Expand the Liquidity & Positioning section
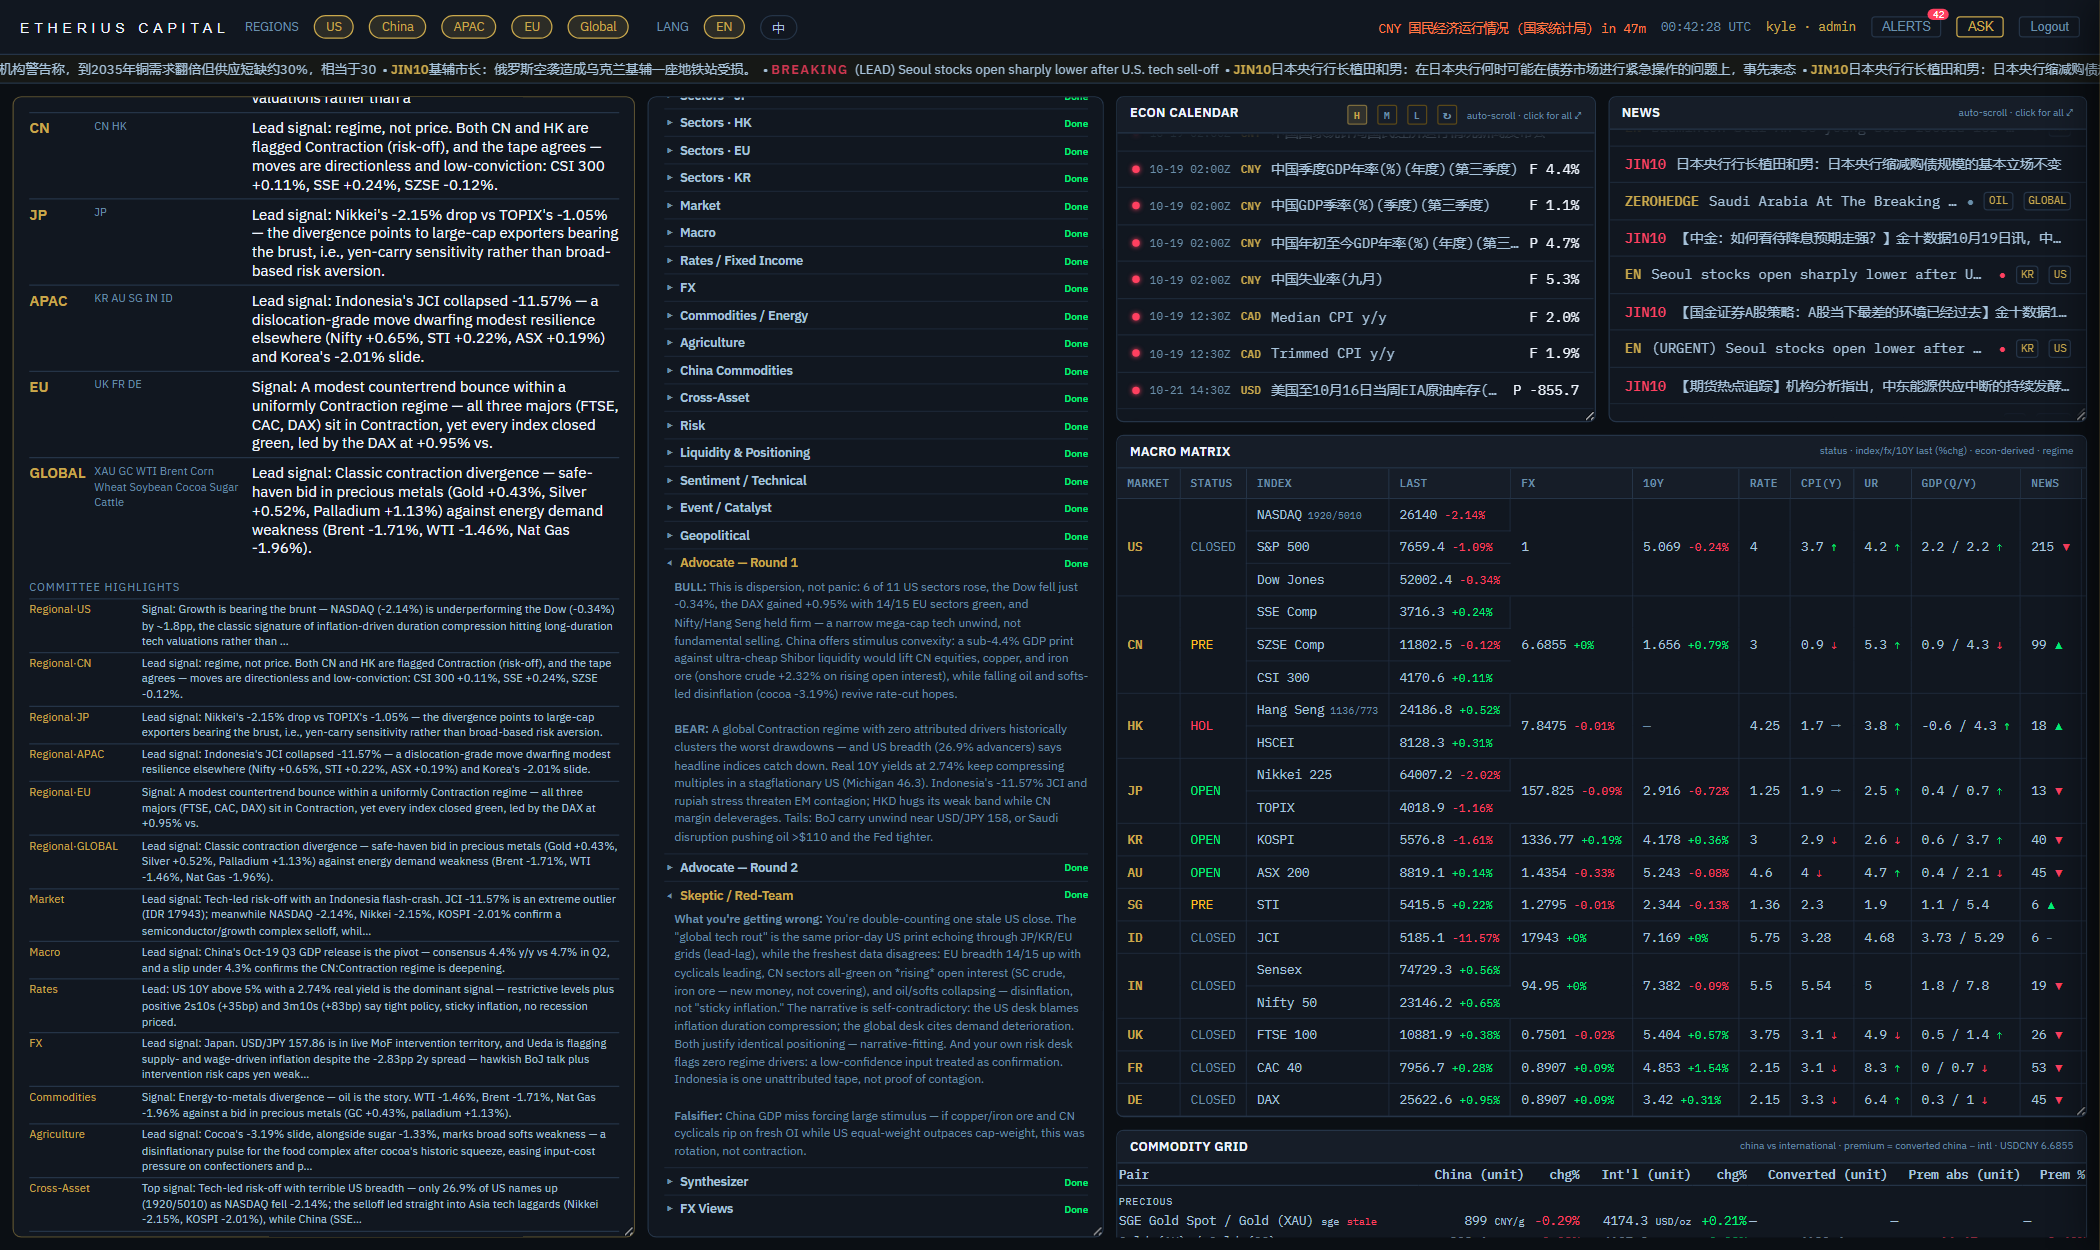This screenshot has height=1250, width=2100. pyautogui.click(x=878, y=453)
